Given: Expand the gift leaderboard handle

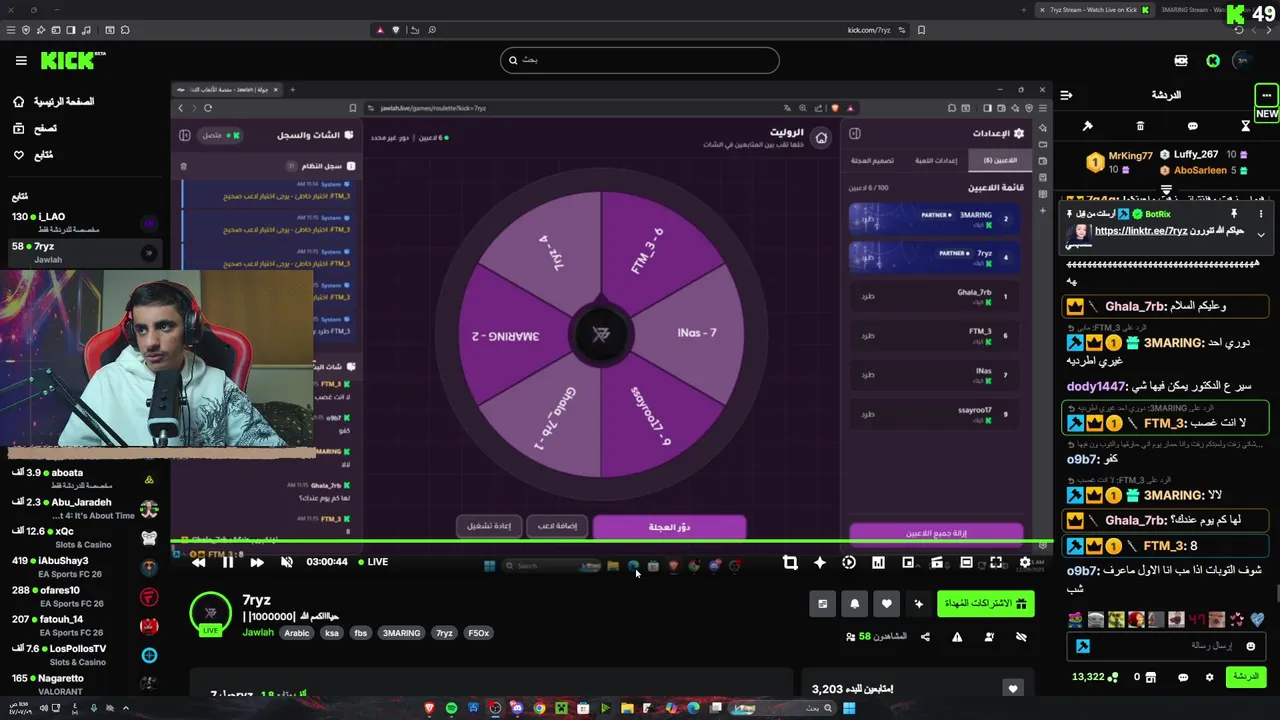Looking at the screenshot, I should tap(1166, 189).
